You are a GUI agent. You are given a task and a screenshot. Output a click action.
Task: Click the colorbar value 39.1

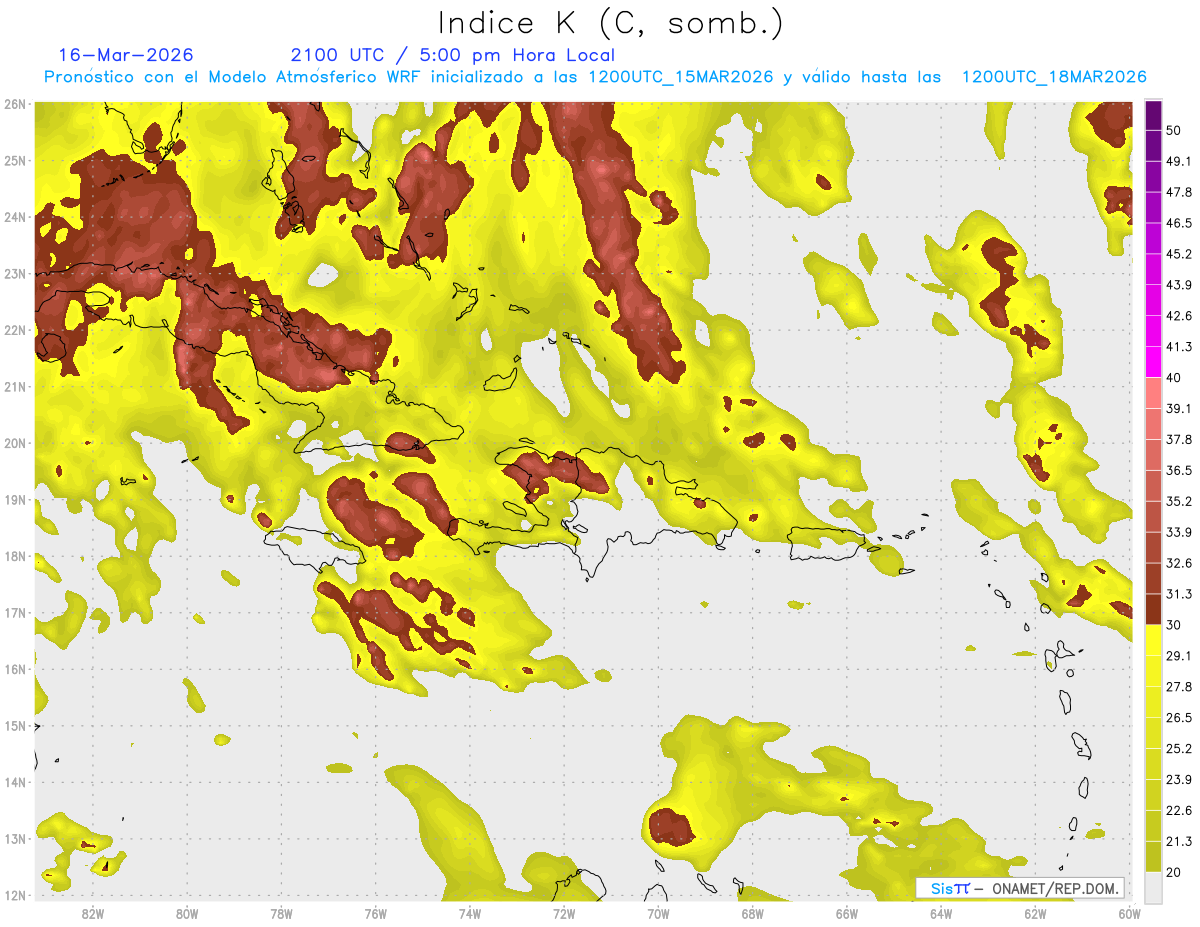[1179, 409]
